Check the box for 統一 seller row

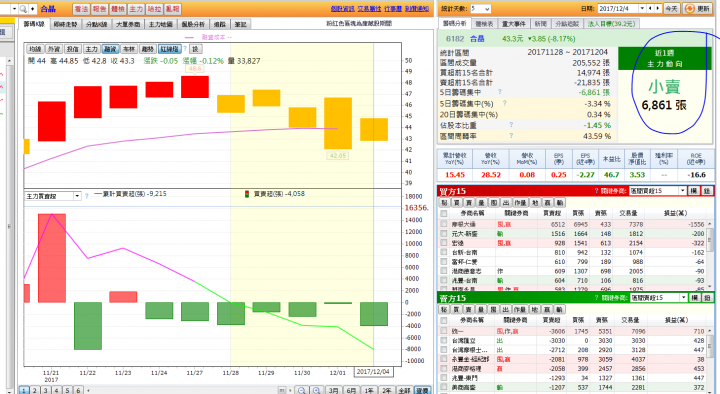pyautogui.click(x=444, y=331)
